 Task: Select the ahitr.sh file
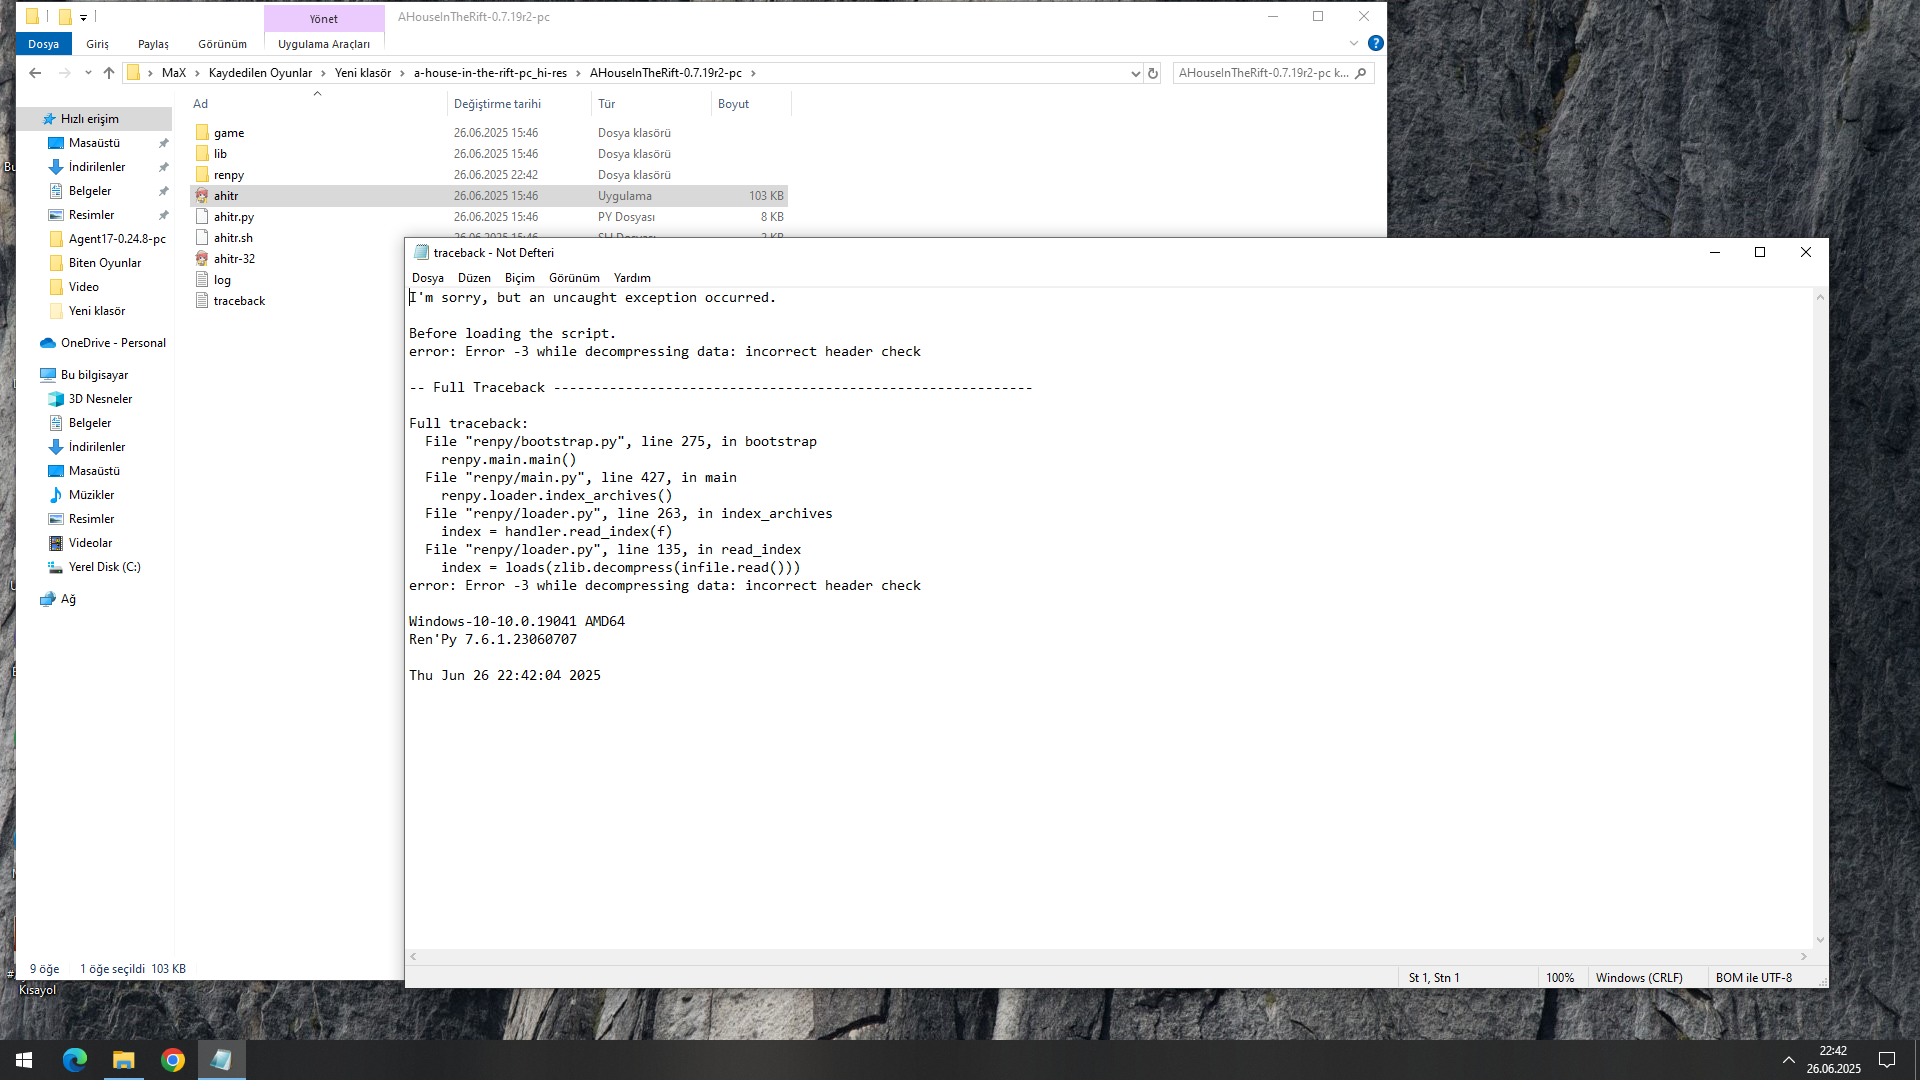pos(233,238)
